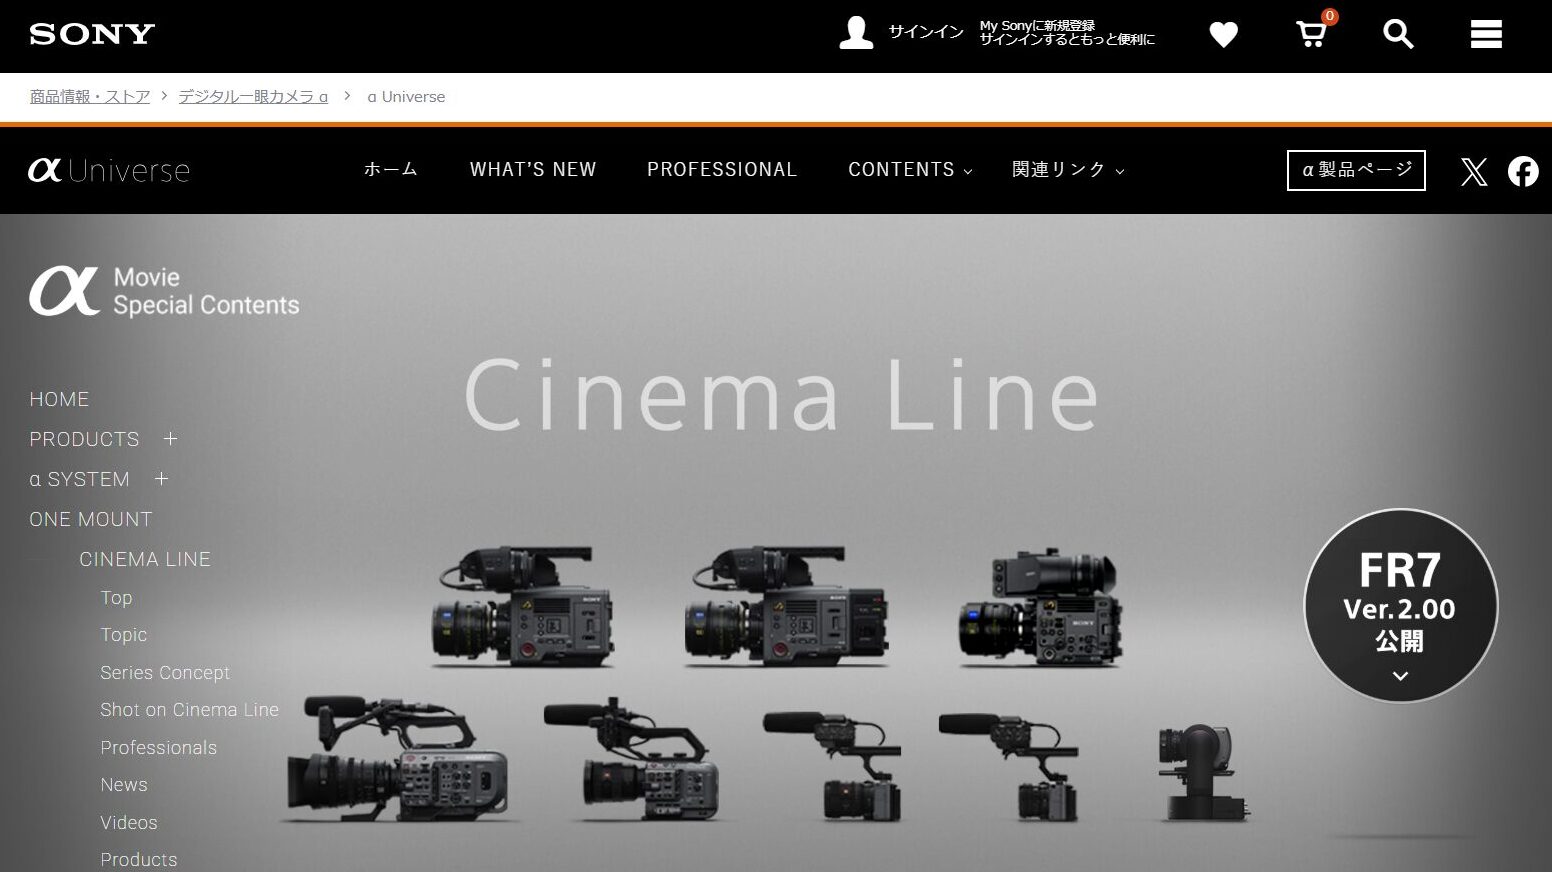Screen dimensions: 1552x872
Task: Click the α製品ページ button
Action: click(1356, 170)
